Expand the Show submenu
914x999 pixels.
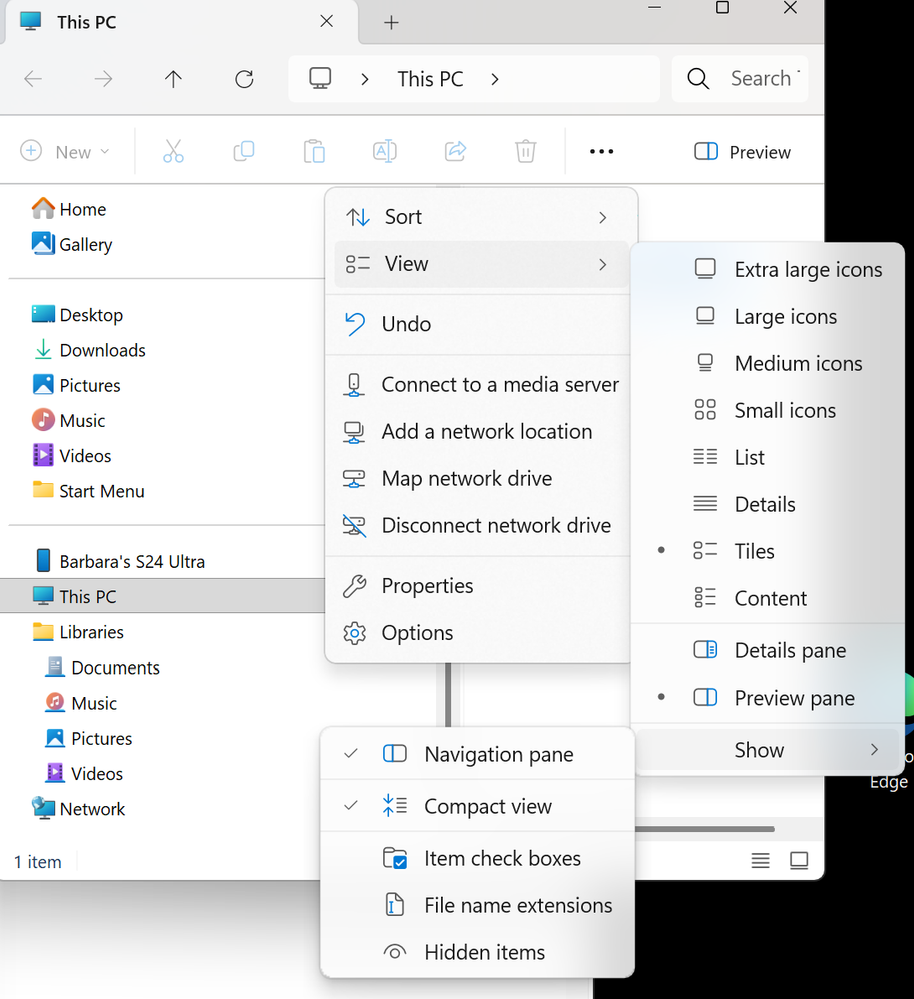[768, 750]
